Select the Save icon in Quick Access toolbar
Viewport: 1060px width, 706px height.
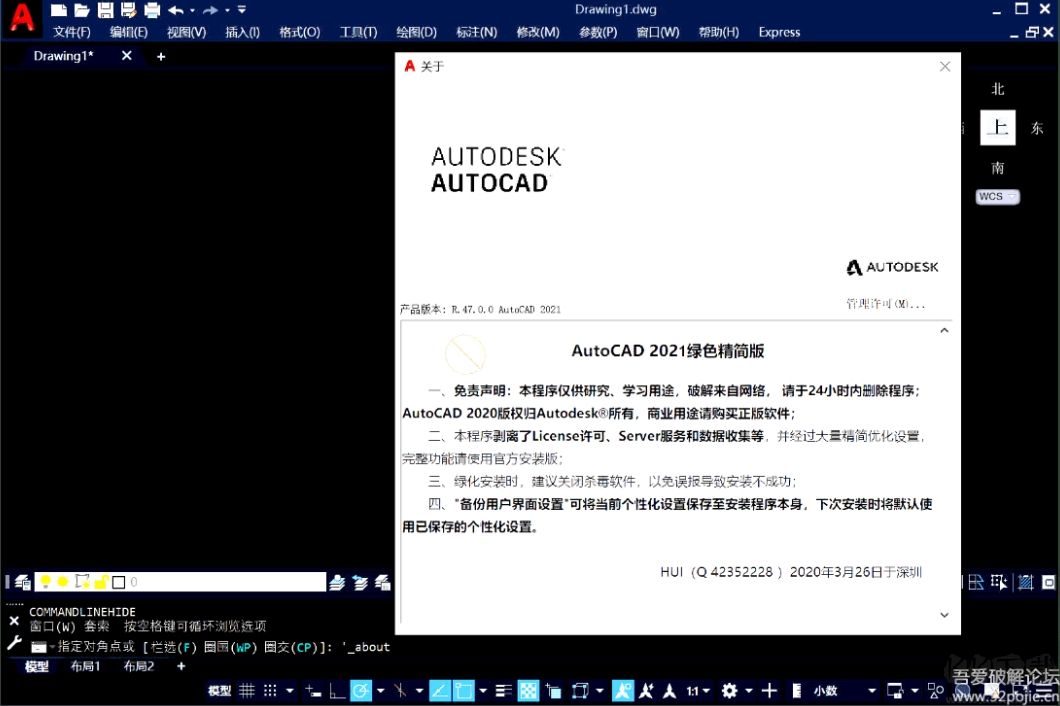coord(104,10)
